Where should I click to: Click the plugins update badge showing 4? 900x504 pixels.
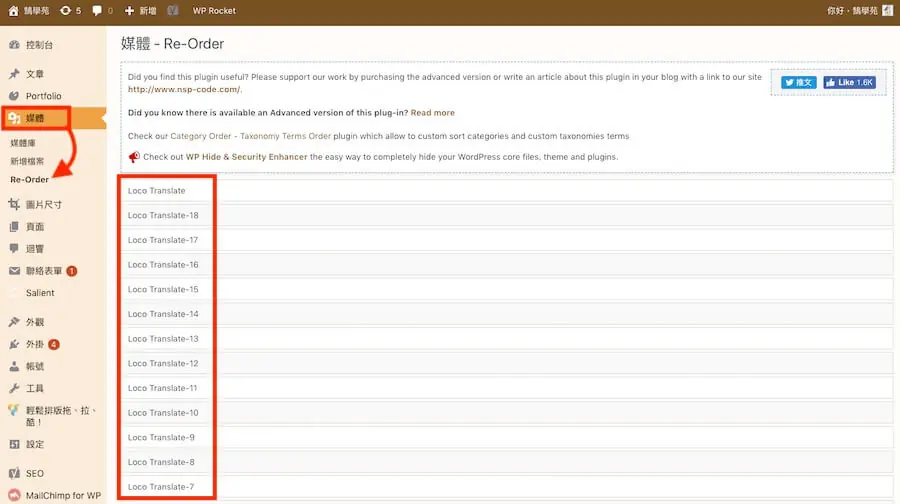coord(54,344)
